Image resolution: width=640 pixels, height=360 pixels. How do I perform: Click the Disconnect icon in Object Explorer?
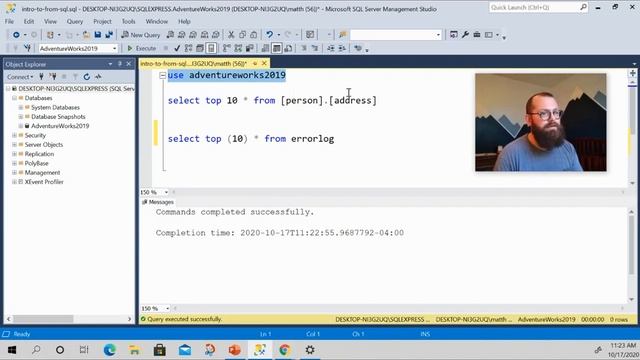[x=53, y=76]
